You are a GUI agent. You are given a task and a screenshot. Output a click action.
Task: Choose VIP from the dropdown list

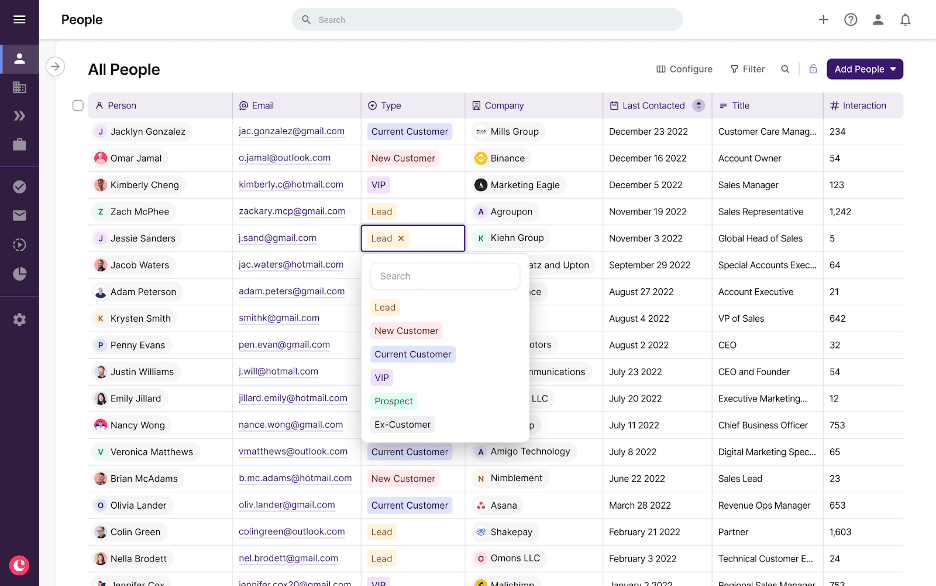381,377
